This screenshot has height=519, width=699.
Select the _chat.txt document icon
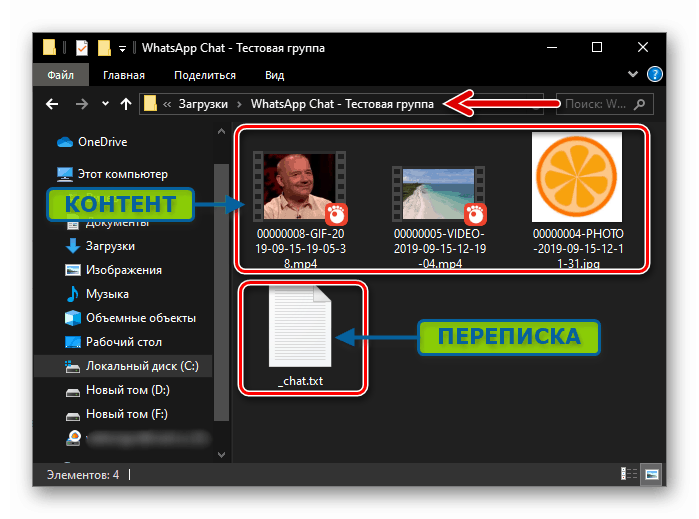[x=300, y=326]
